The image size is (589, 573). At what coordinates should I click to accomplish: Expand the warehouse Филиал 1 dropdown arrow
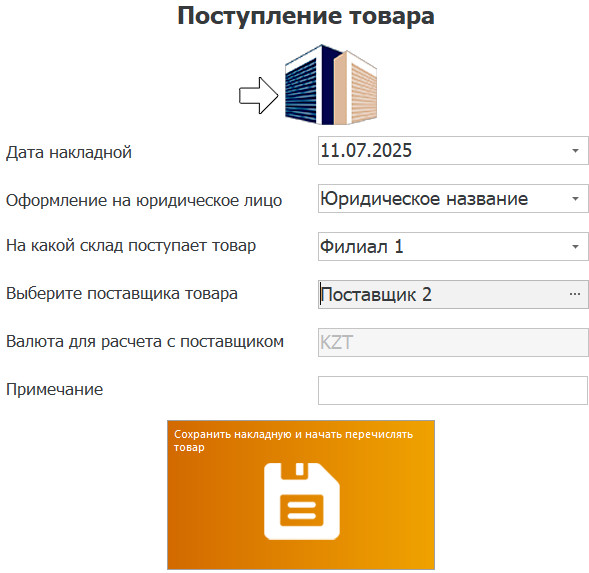coord(575,246)
